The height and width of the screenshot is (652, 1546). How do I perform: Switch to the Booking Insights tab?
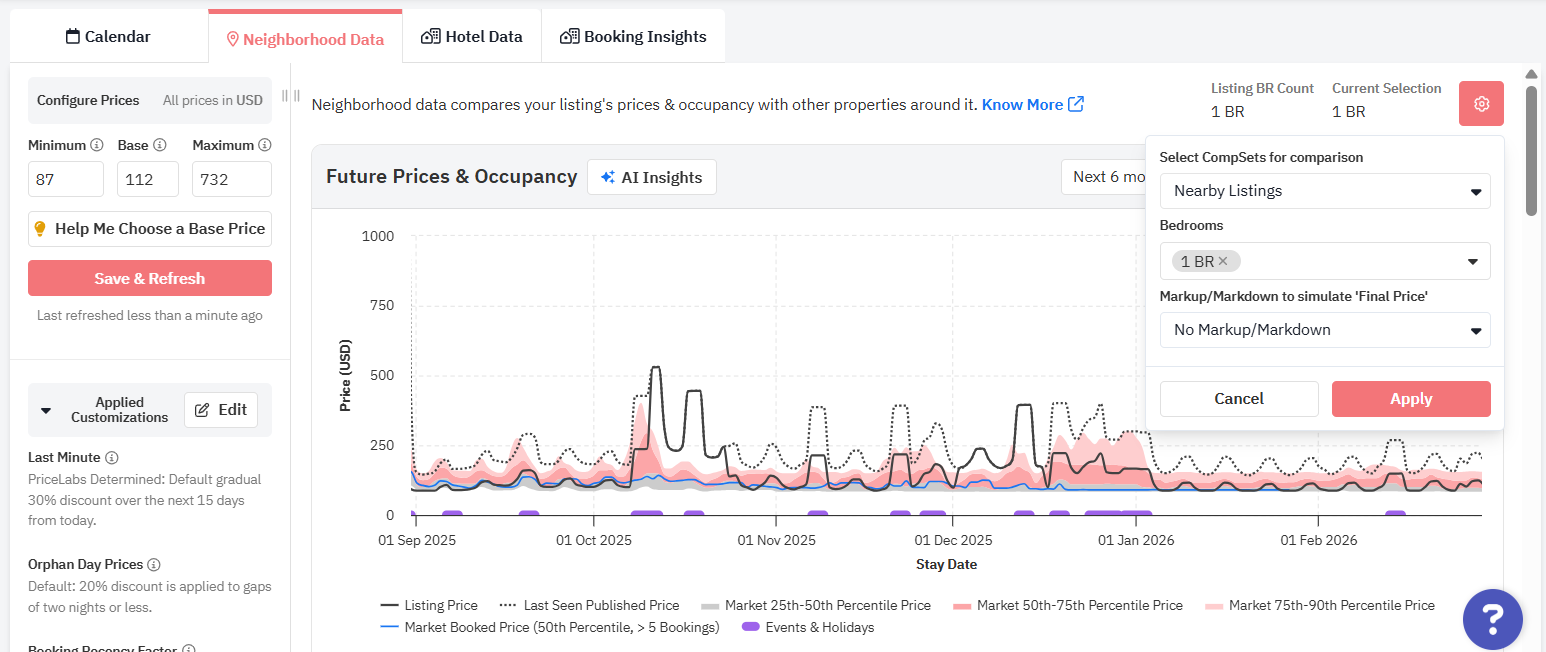633,37
